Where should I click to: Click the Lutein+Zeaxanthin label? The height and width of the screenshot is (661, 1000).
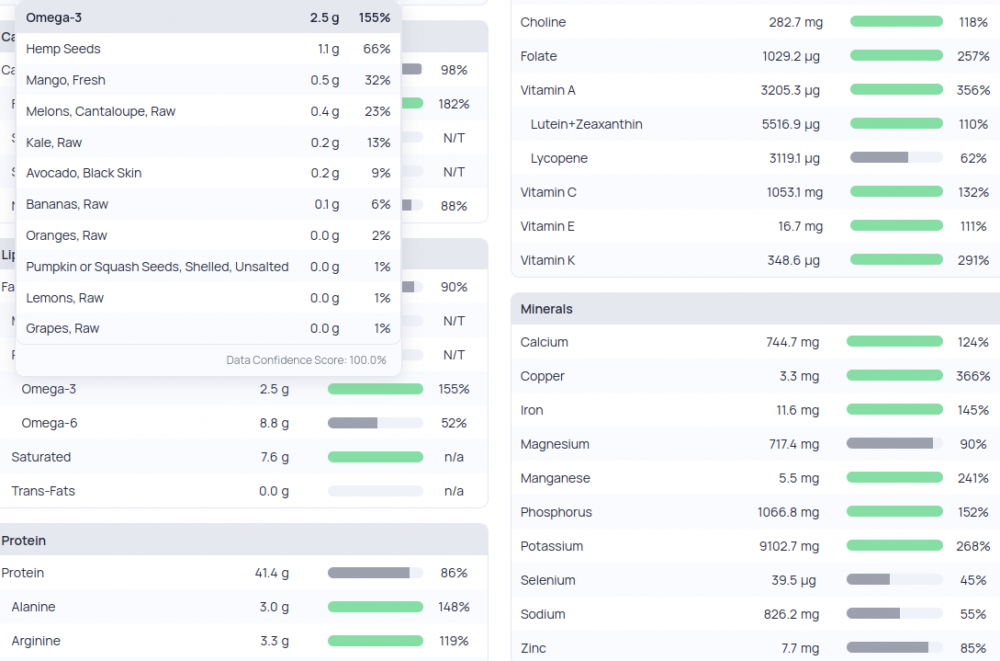[x=586, y=124]
